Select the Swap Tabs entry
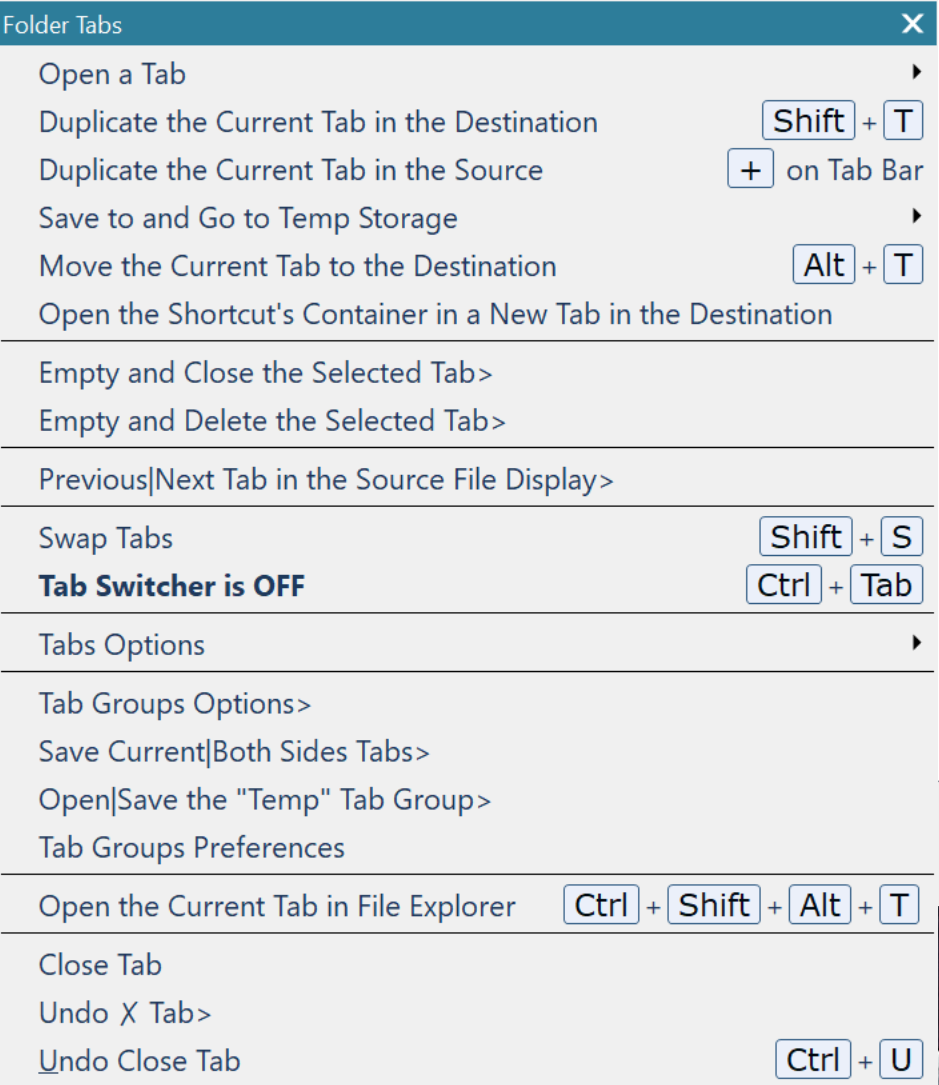The image size is (939, 1085). [468, 538]
